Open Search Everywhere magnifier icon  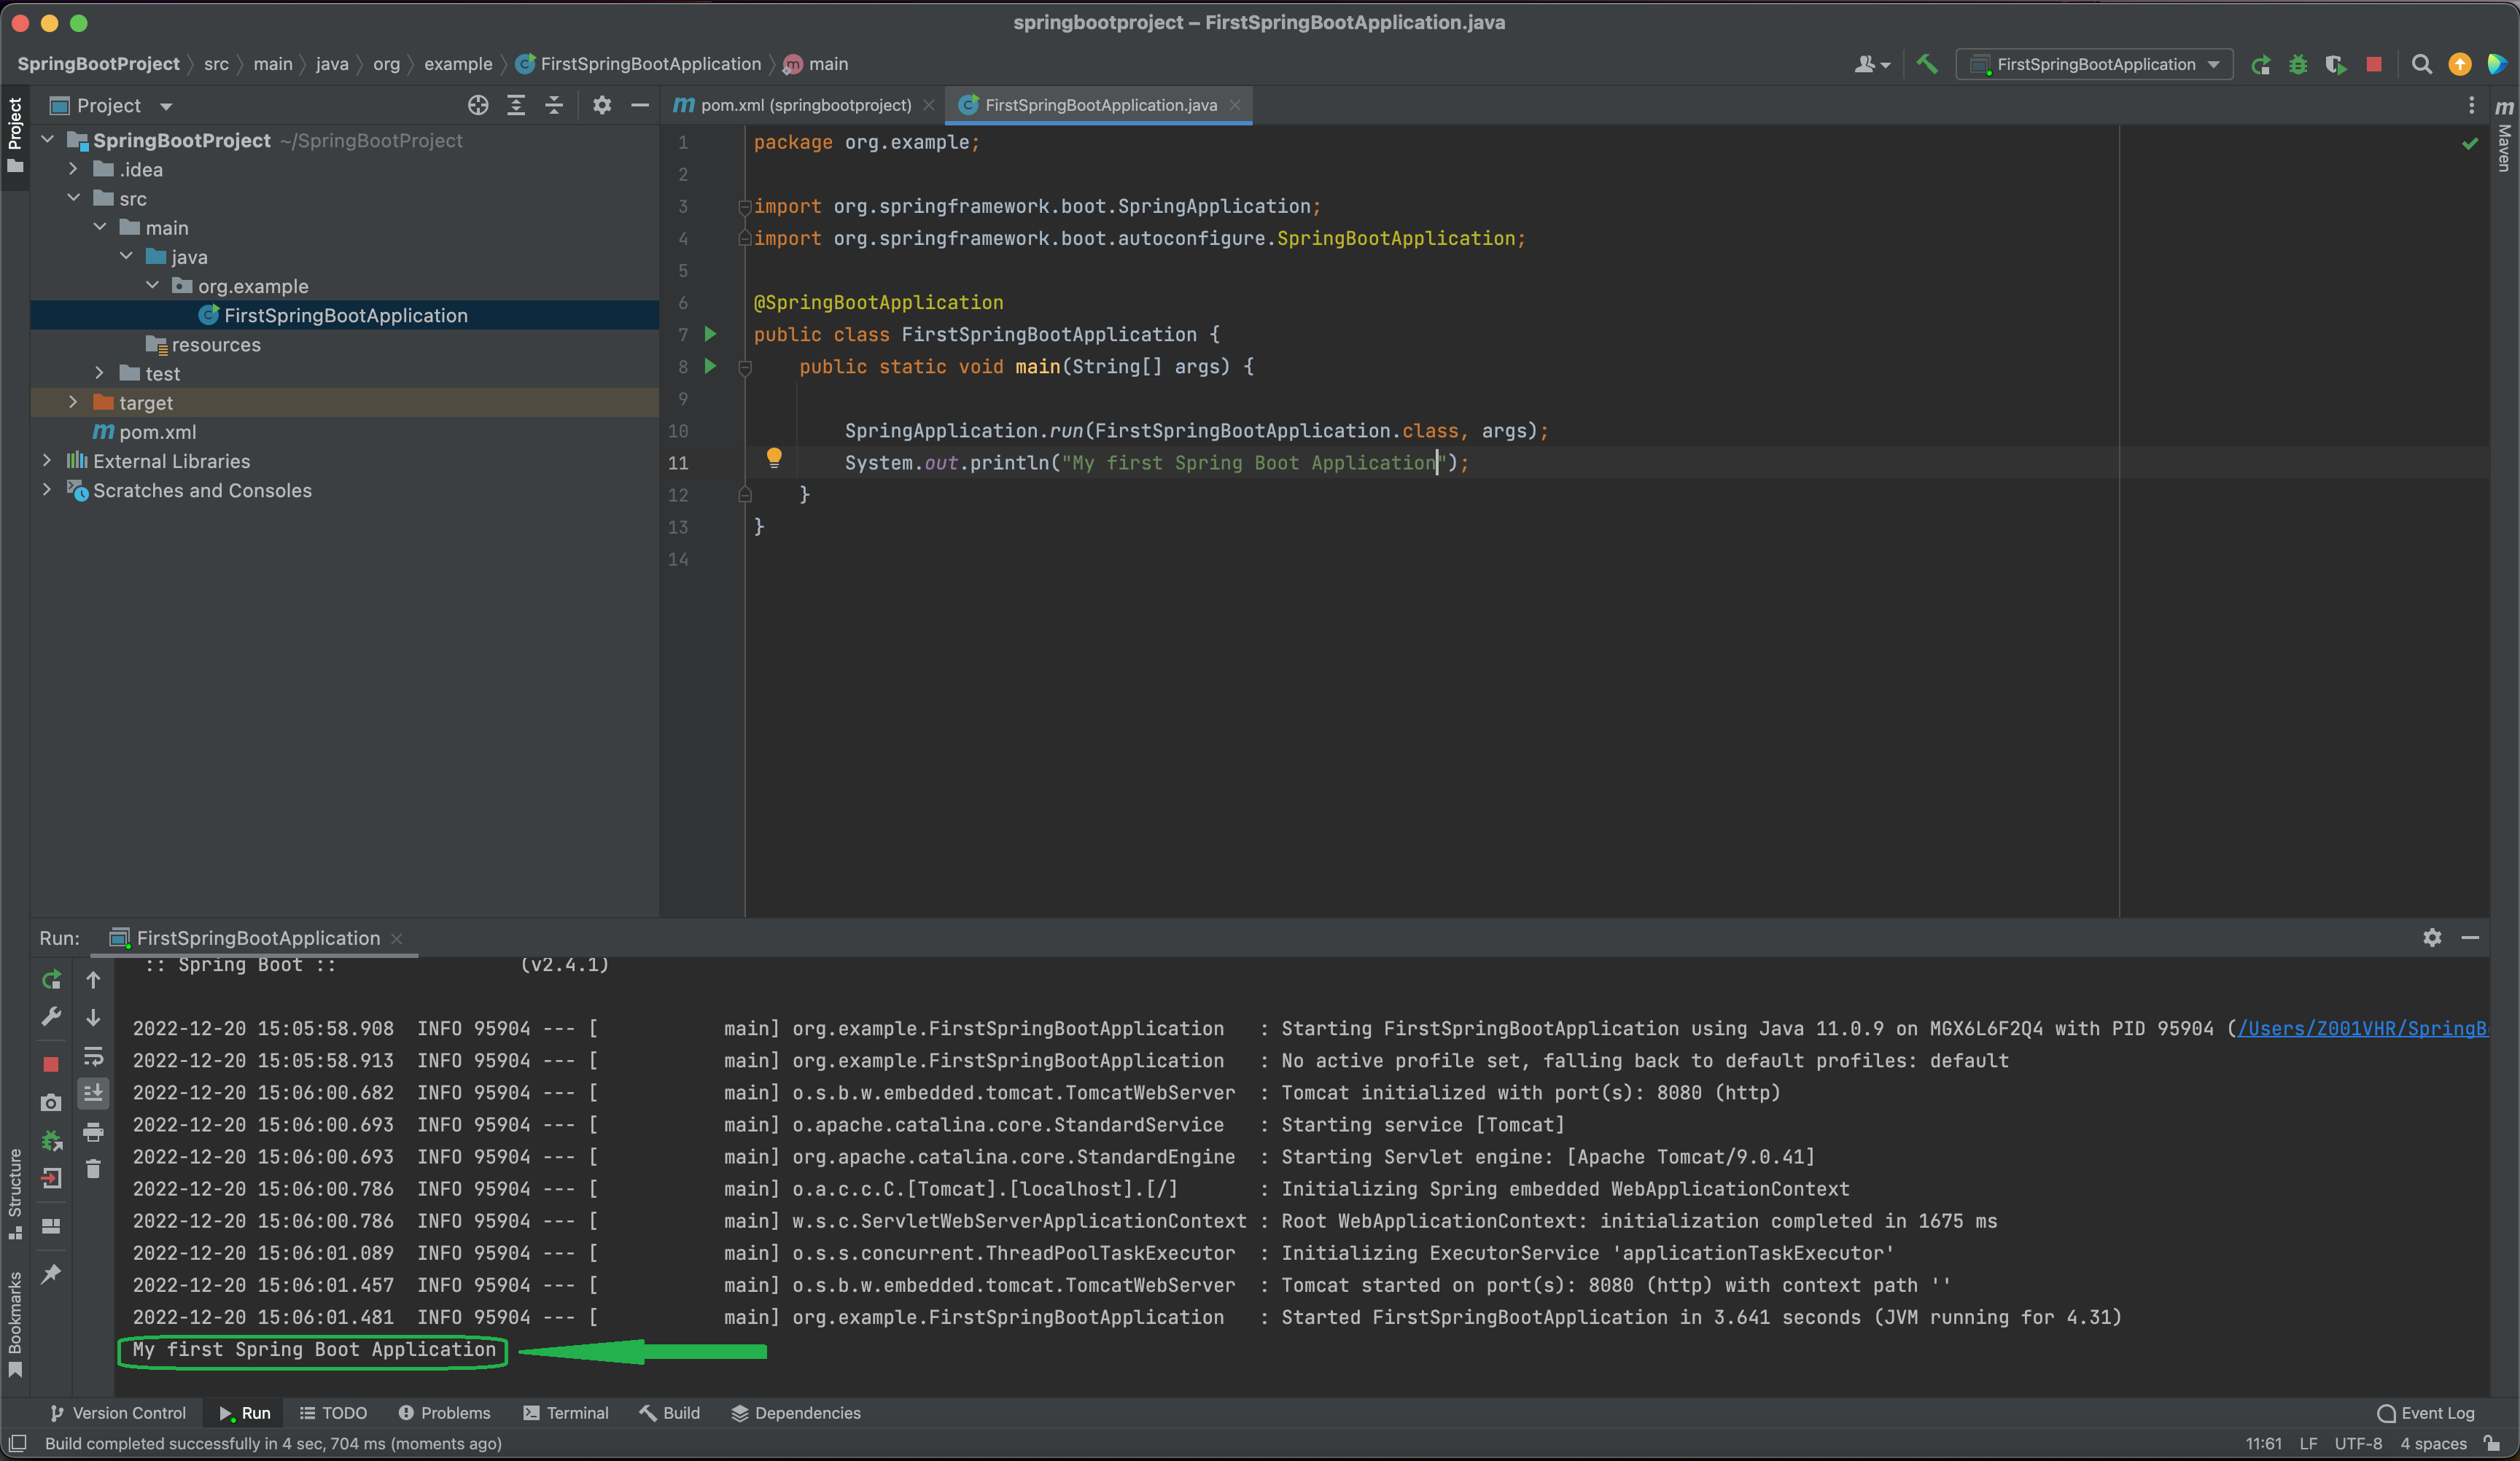click(2421, 65)
